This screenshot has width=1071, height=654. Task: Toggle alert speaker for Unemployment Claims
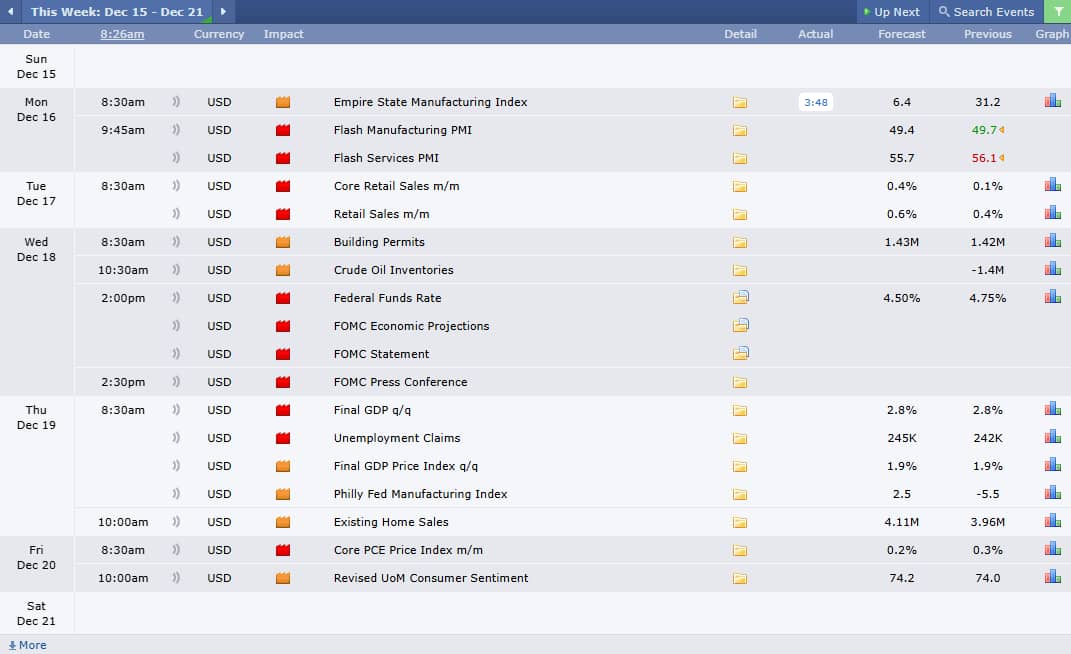(177, 438)
